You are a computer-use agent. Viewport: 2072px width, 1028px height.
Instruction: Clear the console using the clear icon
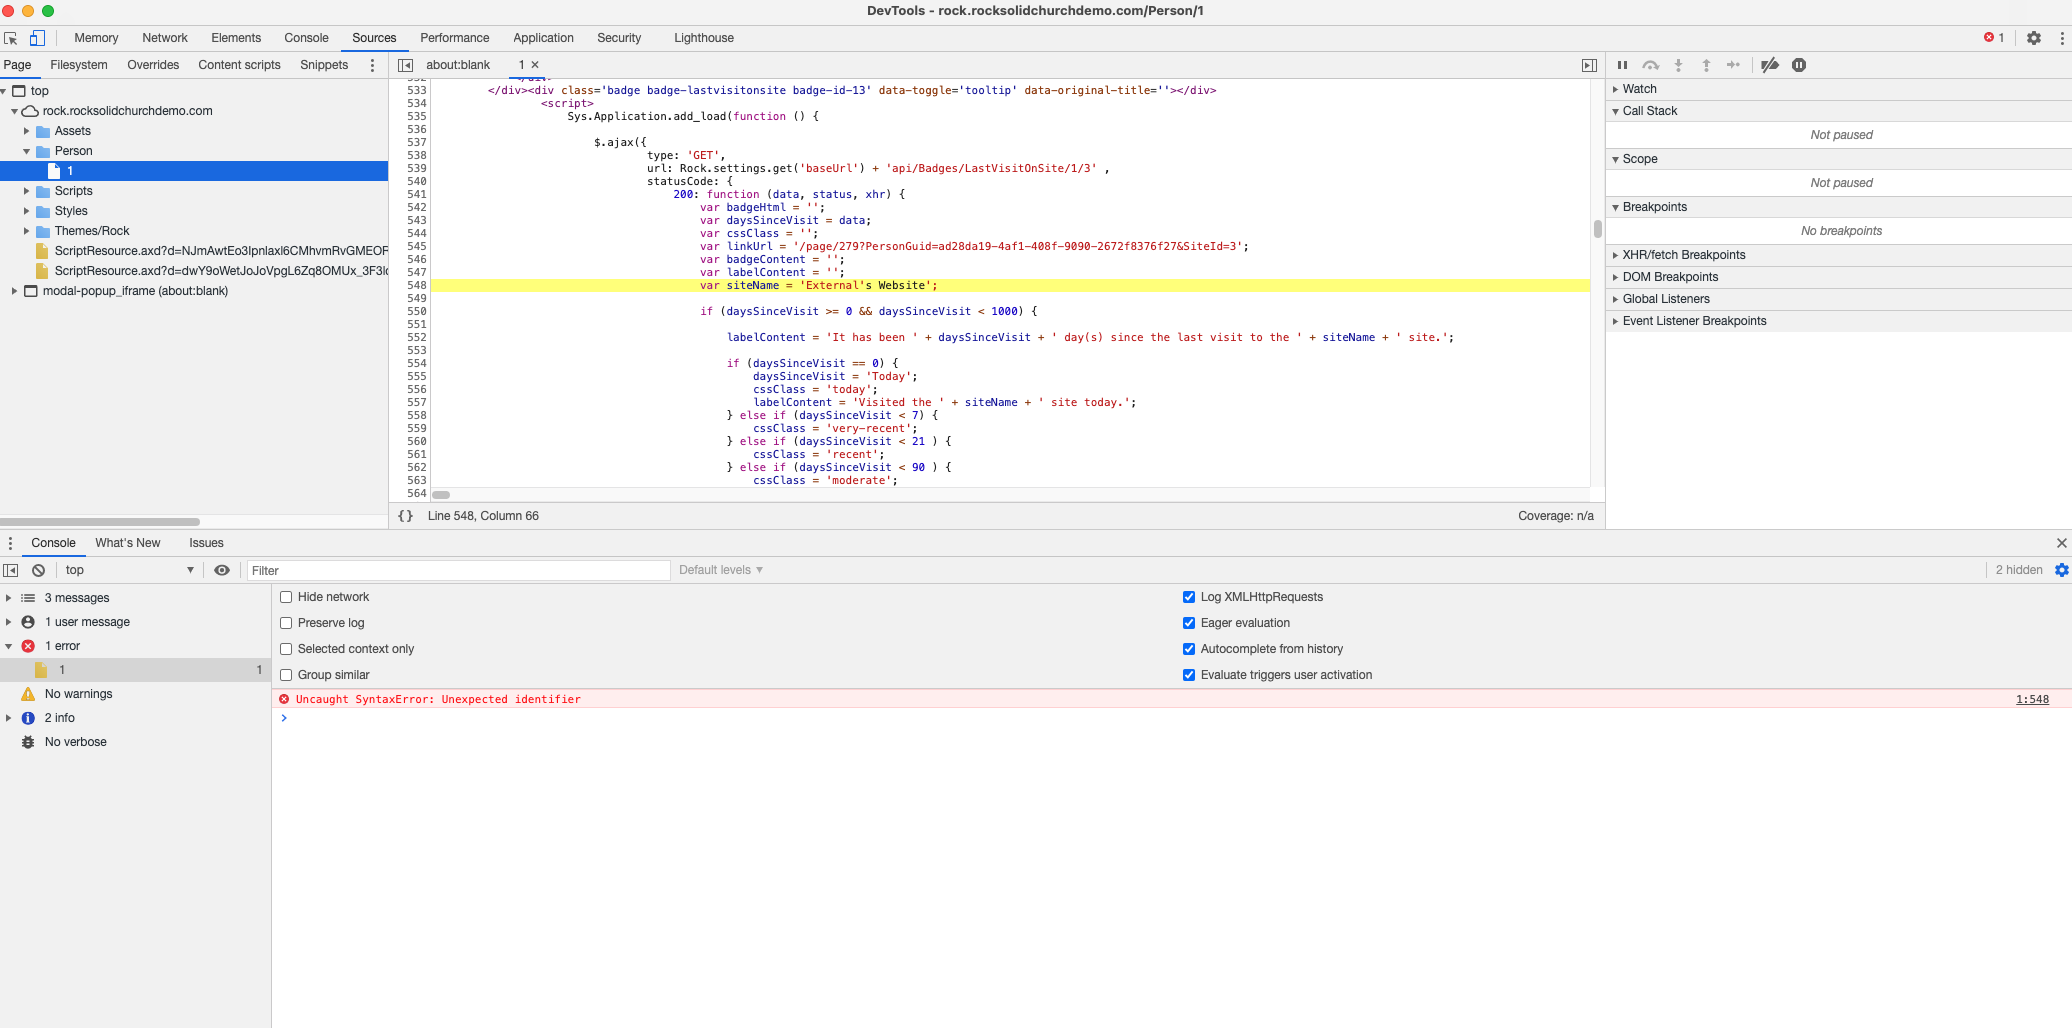(38, 569)
